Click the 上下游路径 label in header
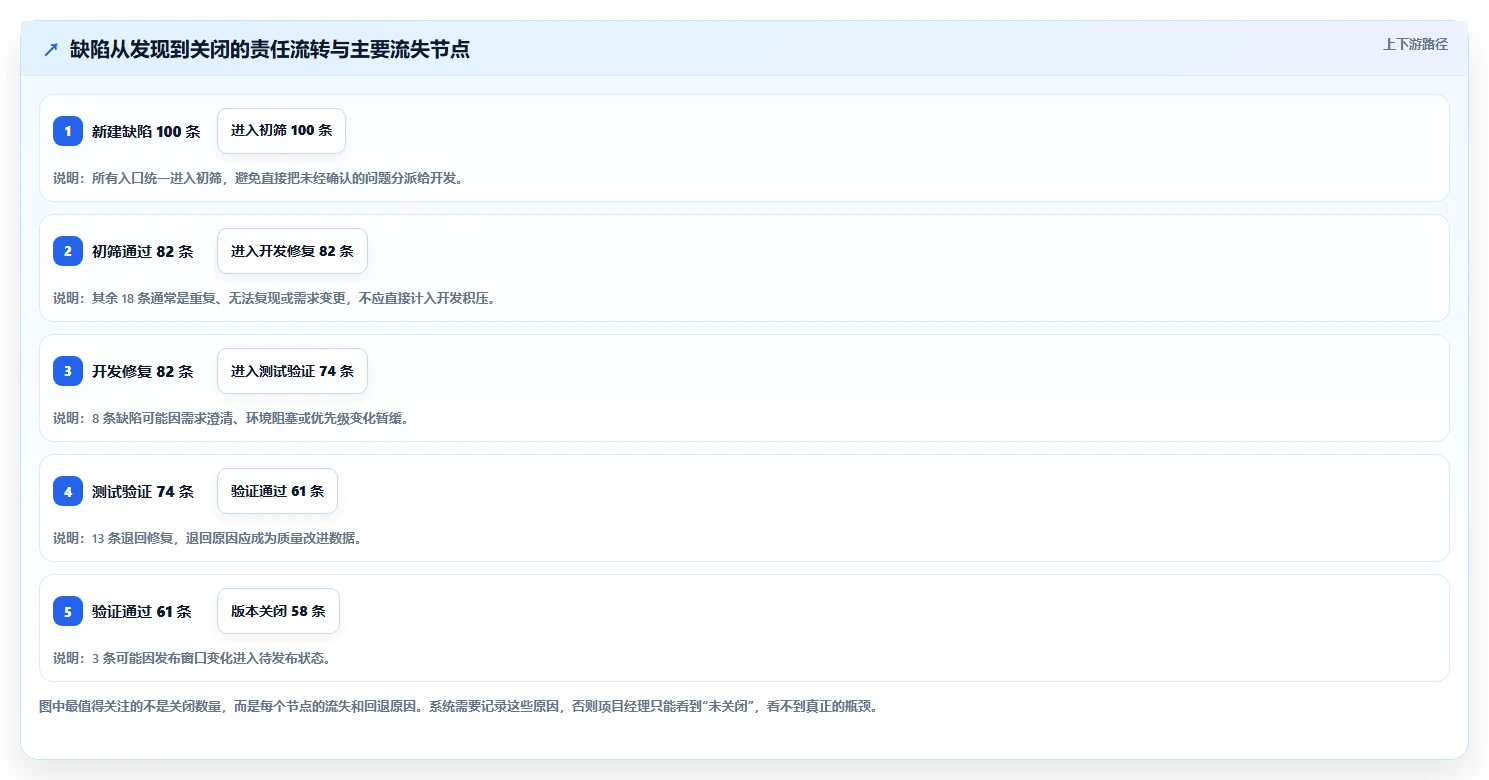Screen dimensions: 1489x780 (1415, 44)
